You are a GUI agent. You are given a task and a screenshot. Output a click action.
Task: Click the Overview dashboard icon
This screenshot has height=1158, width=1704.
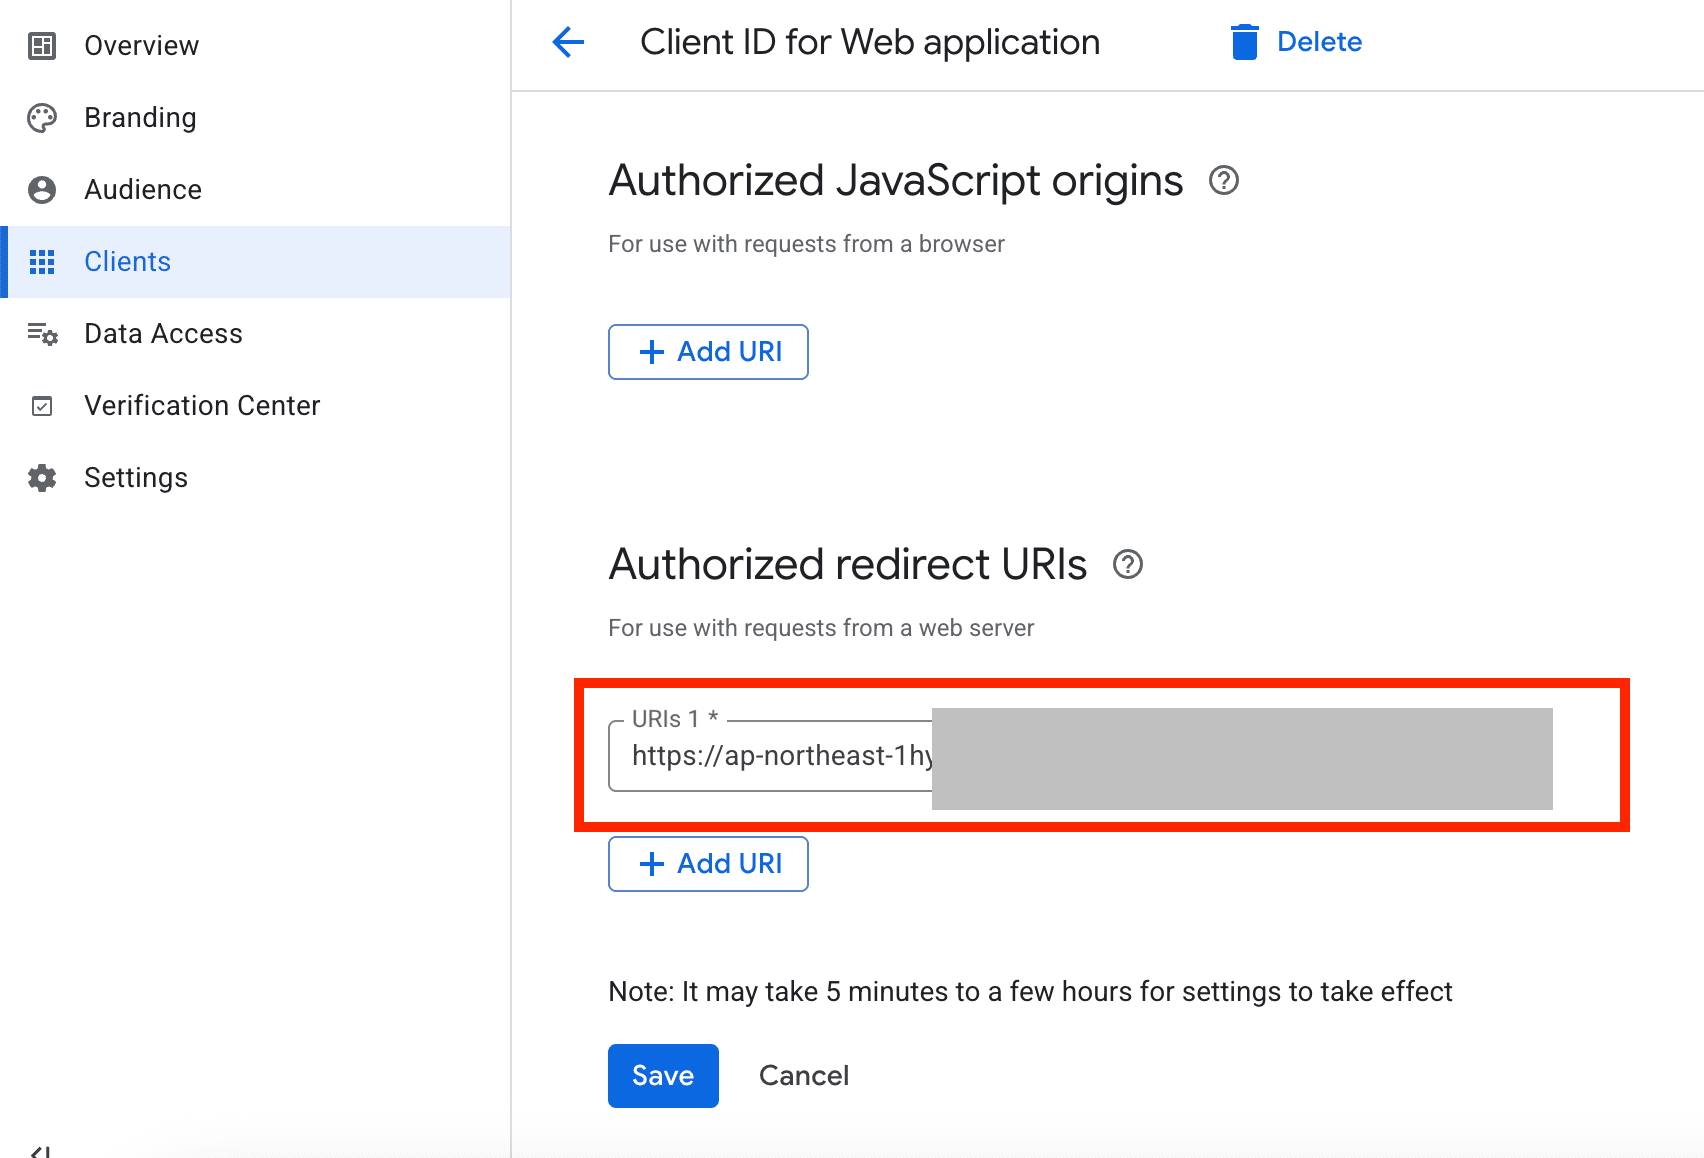42,46
